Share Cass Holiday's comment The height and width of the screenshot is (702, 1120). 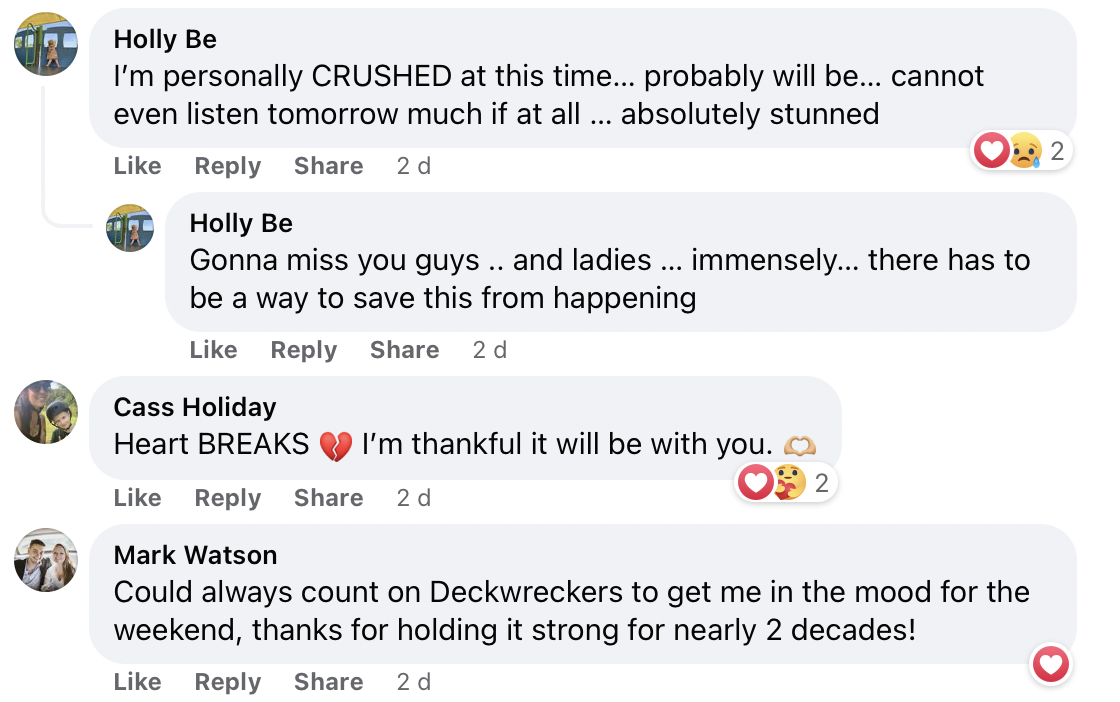pyautogui.click(x=328, y=498)
